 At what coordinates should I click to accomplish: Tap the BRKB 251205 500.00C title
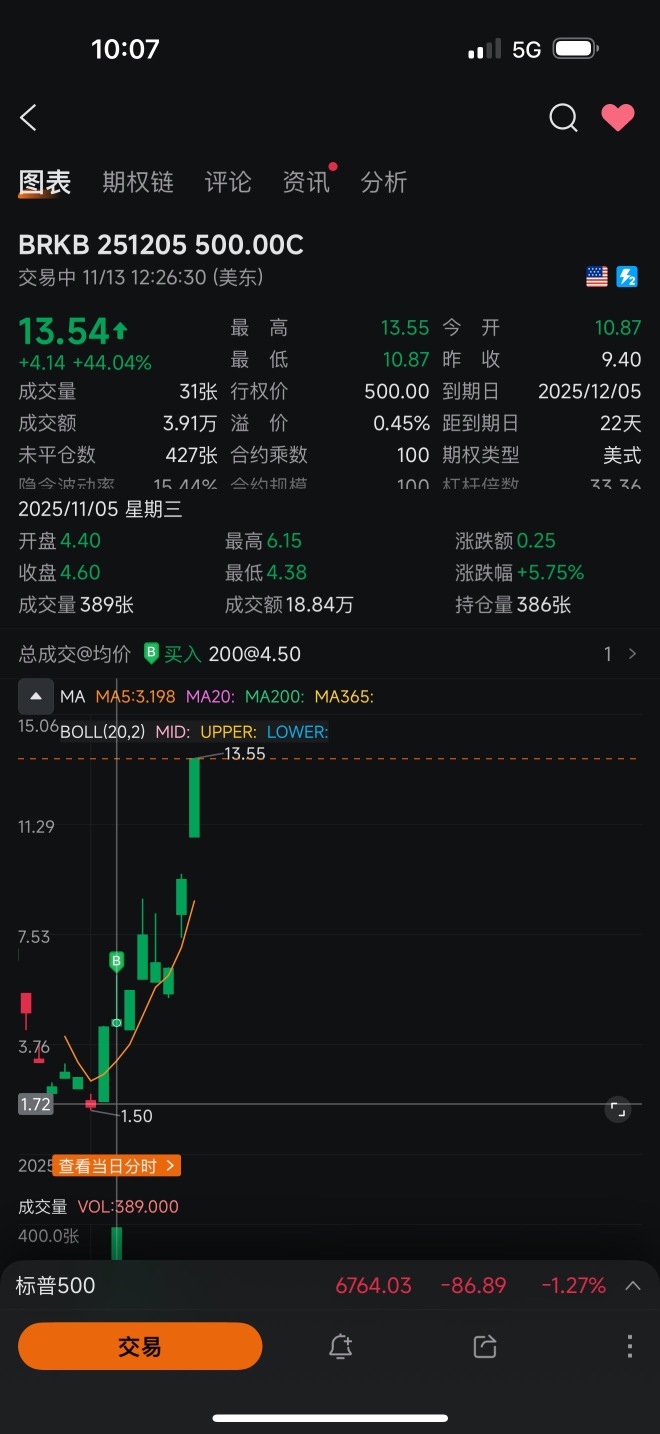coord(161,245)
